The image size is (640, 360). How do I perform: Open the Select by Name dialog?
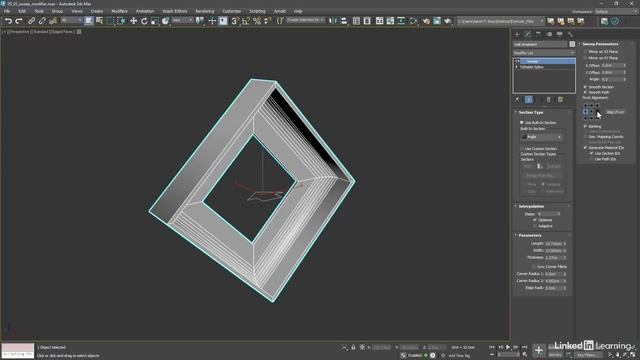[x=99, y=21]
